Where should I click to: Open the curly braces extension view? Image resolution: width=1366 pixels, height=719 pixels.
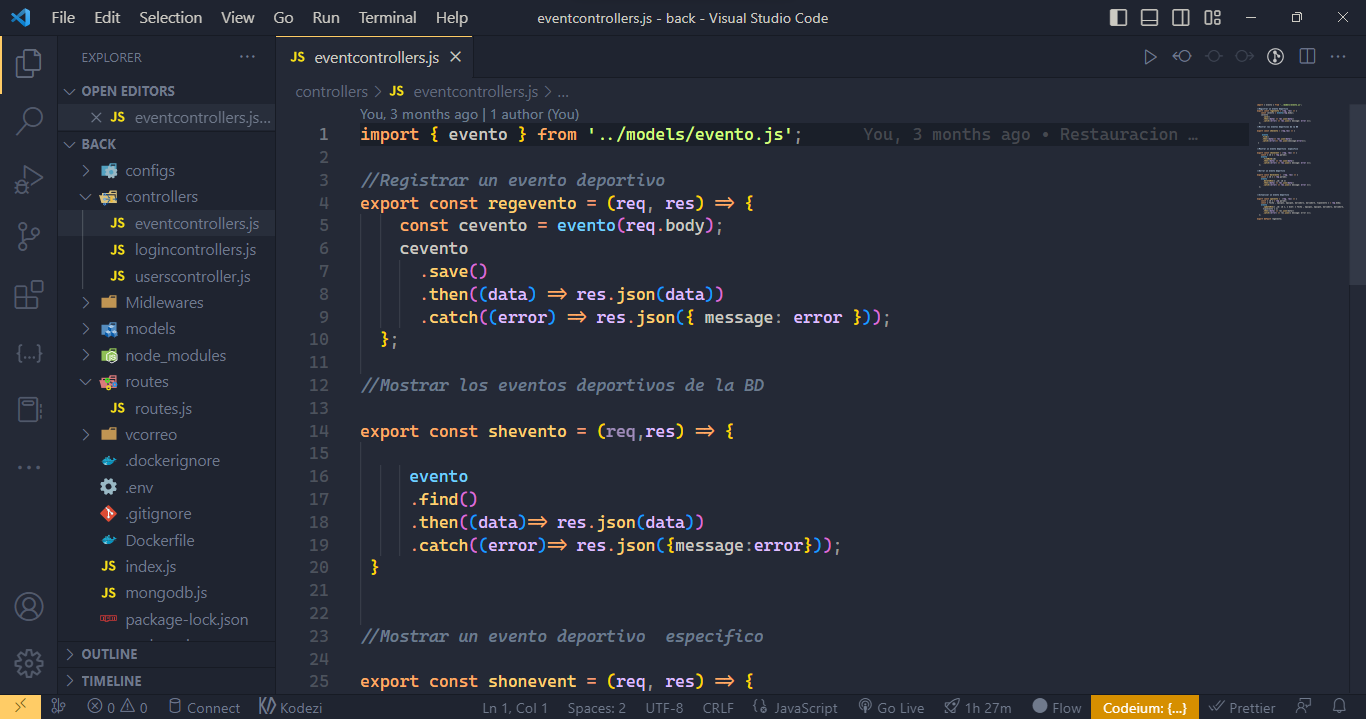pyautogui.click(x=29, y=353)
